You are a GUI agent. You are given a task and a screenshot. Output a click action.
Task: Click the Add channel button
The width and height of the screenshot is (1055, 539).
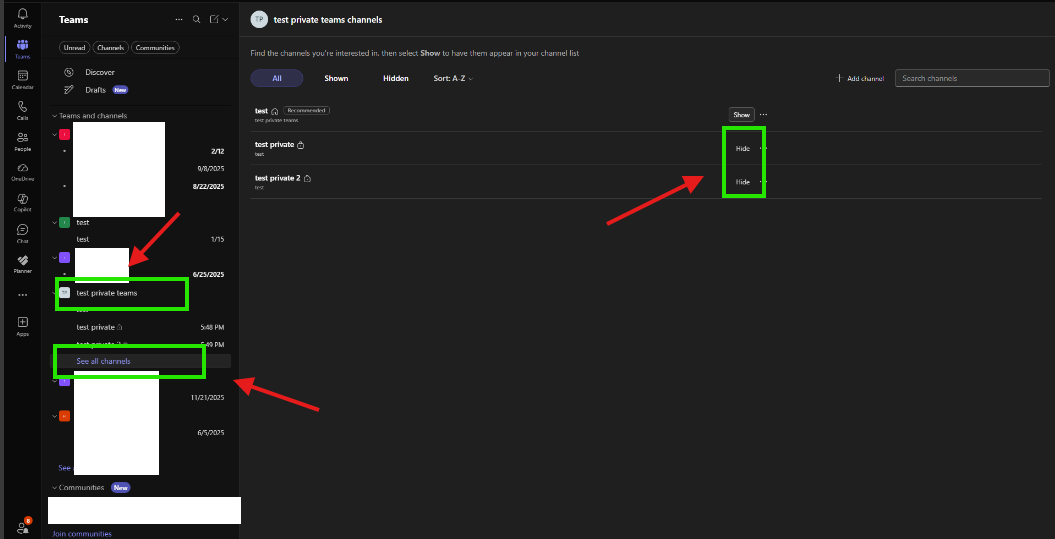[859, 79]
